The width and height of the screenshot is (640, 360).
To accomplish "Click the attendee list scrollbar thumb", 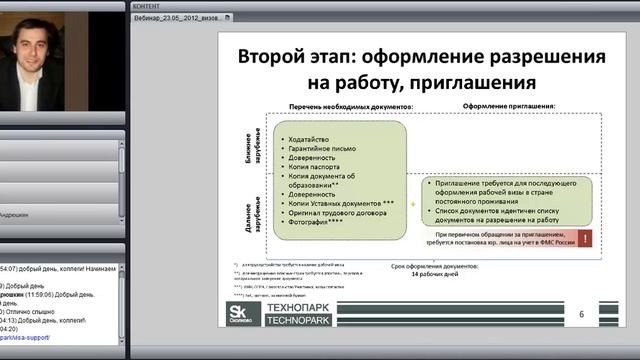I will click(121, 160).
